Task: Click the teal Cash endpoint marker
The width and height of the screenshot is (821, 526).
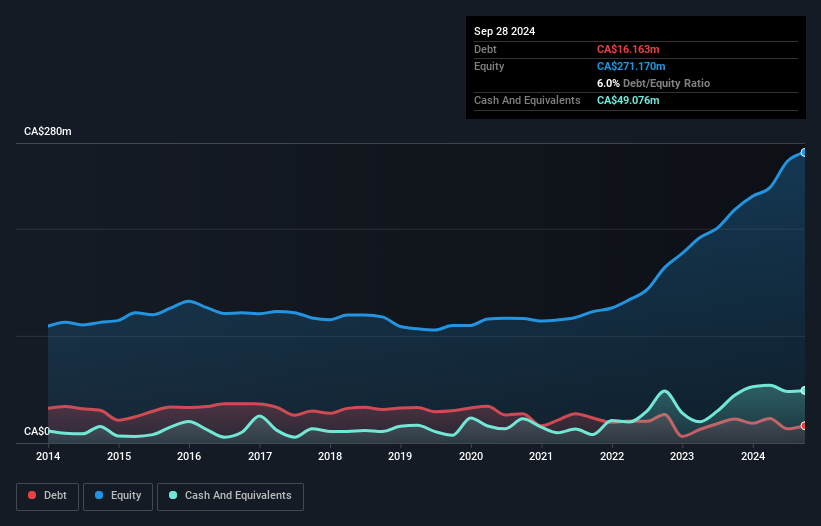Action: pyautogui.click(x=804, y=390)
